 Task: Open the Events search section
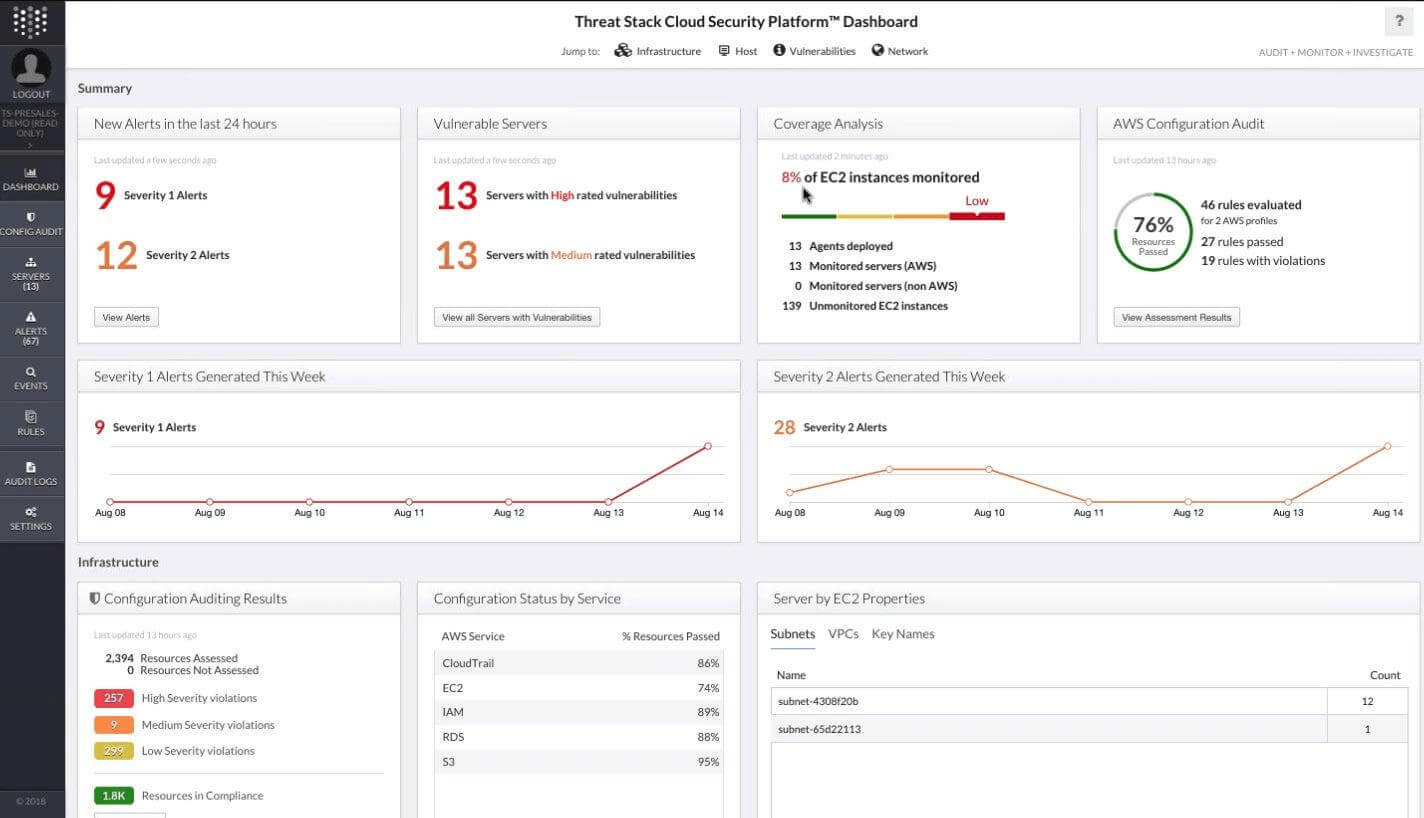tap(31, 378)
